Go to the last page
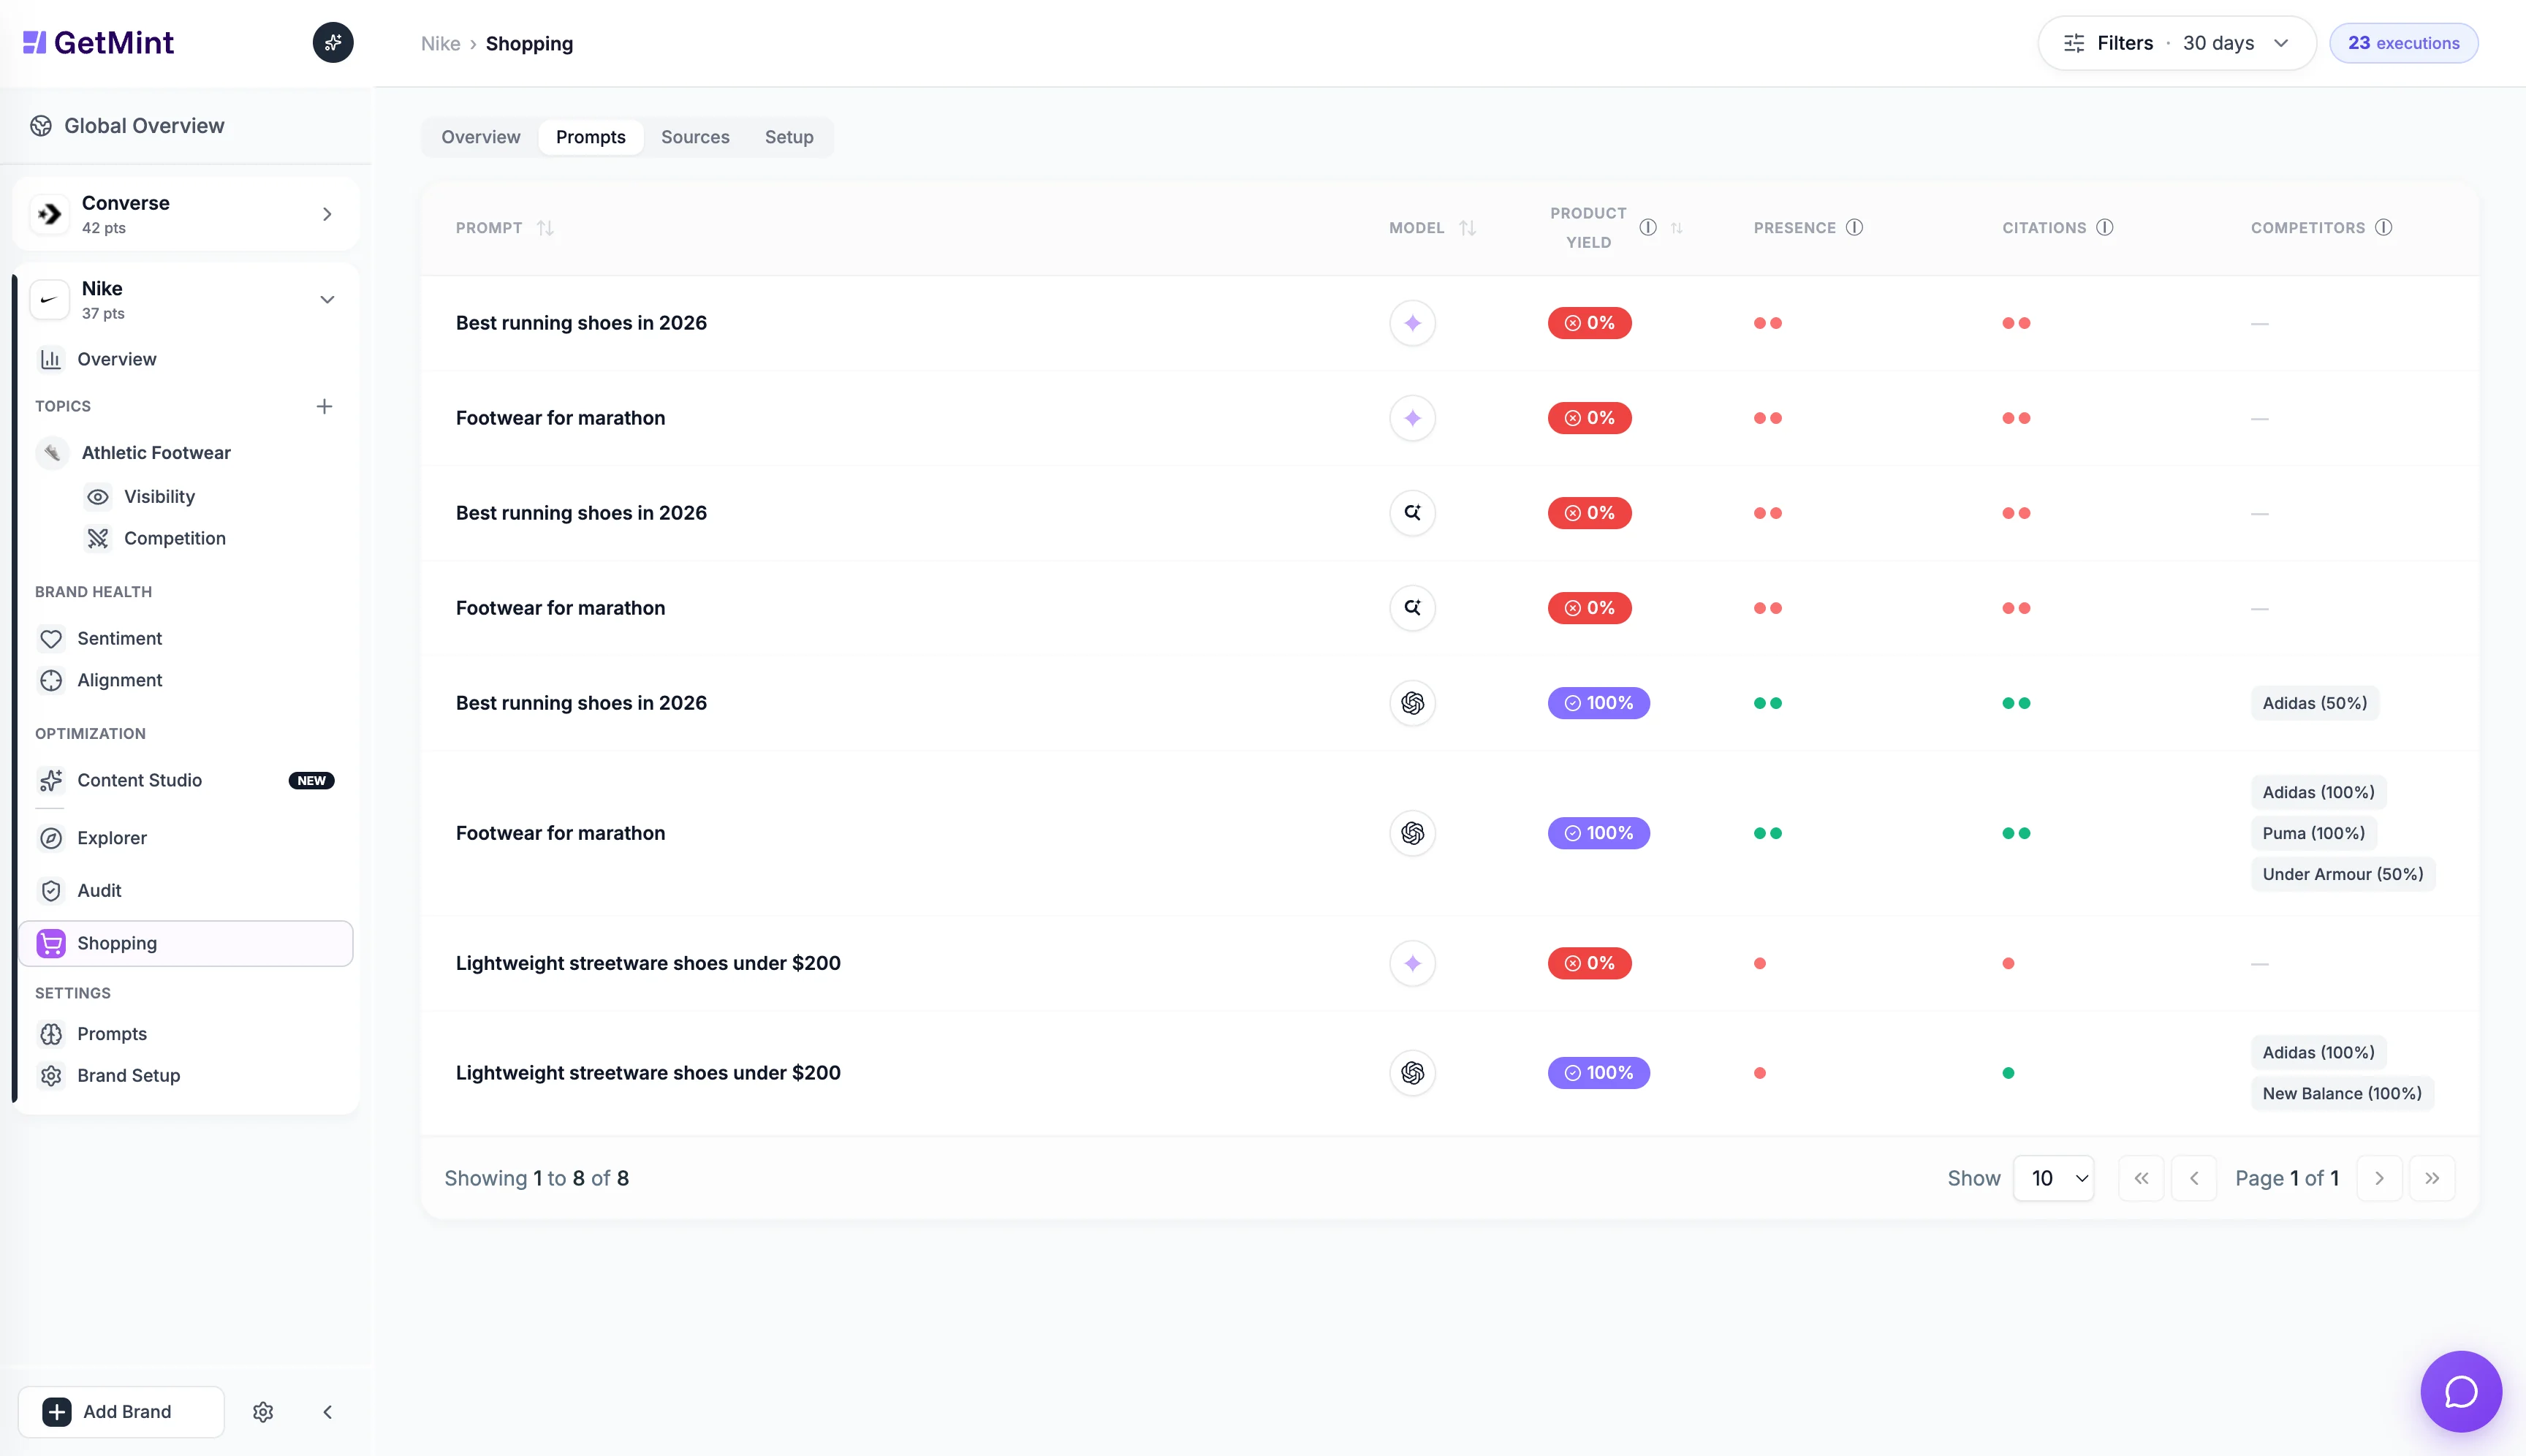Image resolution: width=2526 pixels, height=1456 pixels. [x=2432, y=1178]
